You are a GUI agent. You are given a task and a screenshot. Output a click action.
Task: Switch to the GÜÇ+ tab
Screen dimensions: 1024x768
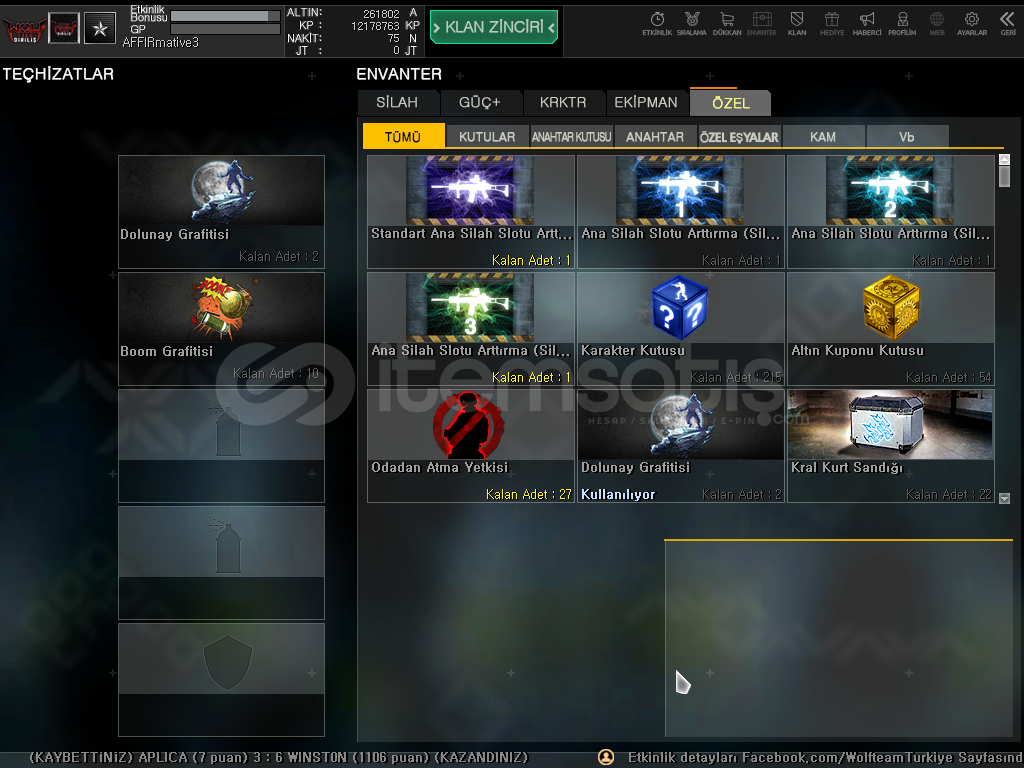[x=479, y=103]
